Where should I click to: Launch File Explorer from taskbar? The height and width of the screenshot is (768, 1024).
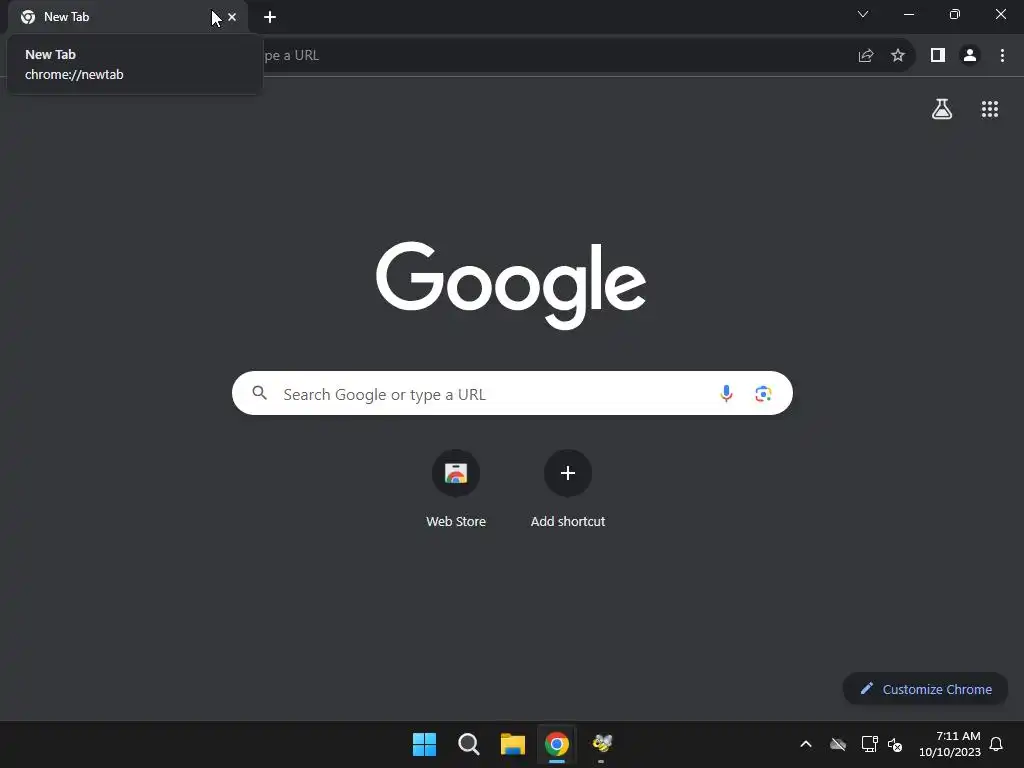click(x=513, y=744)
